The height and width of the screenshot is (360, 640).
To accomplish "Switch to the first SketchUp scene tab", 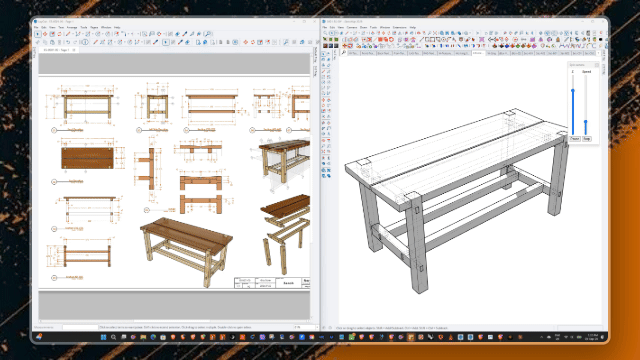I will (353, 53).
